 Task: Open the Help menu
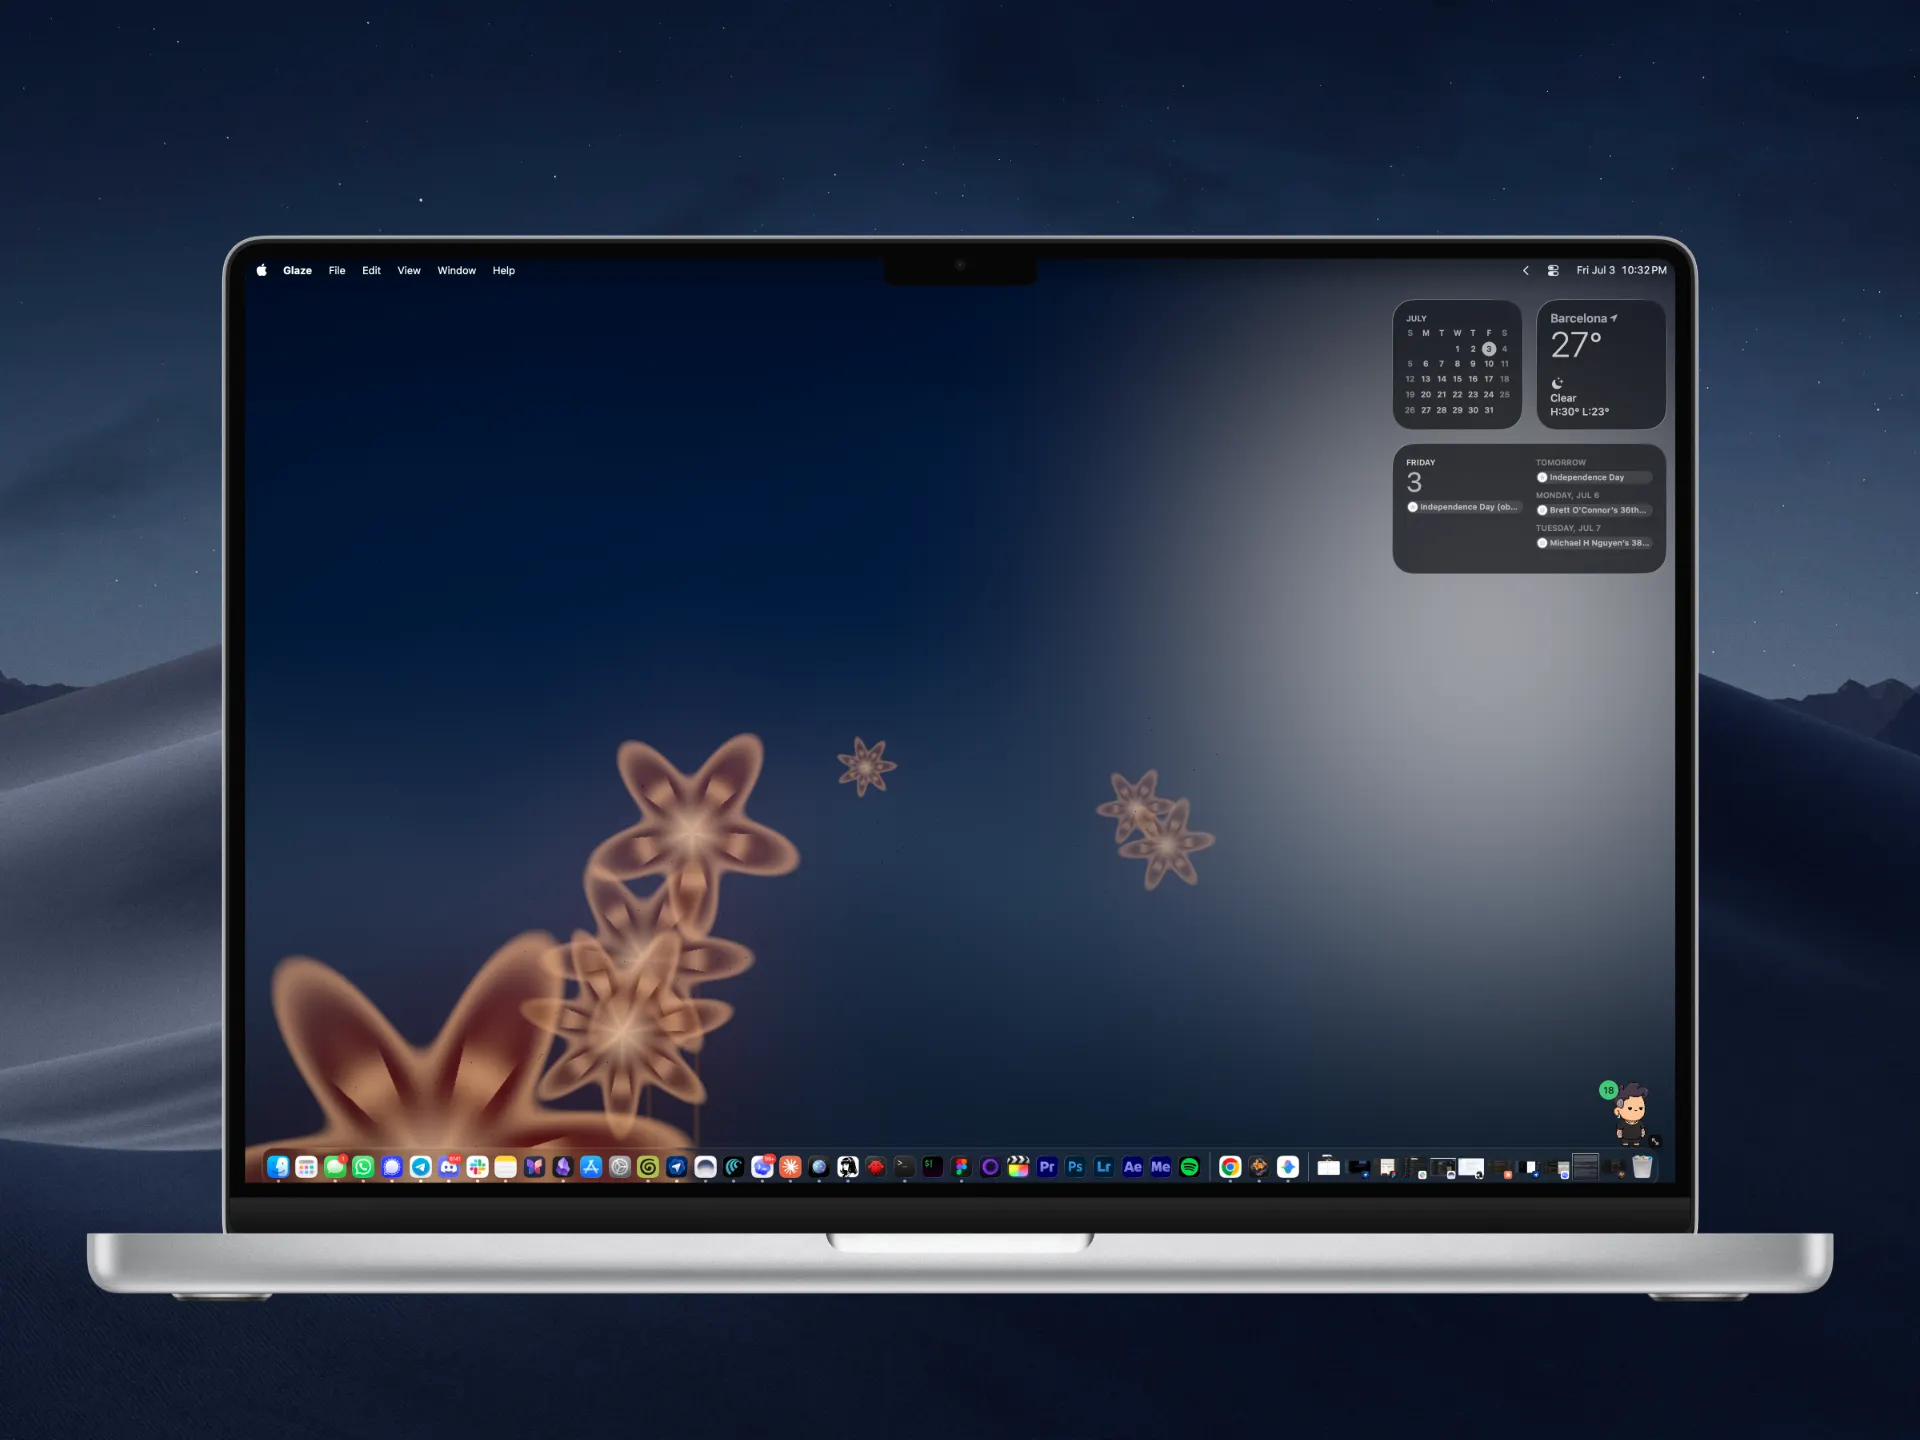point(504,270)
